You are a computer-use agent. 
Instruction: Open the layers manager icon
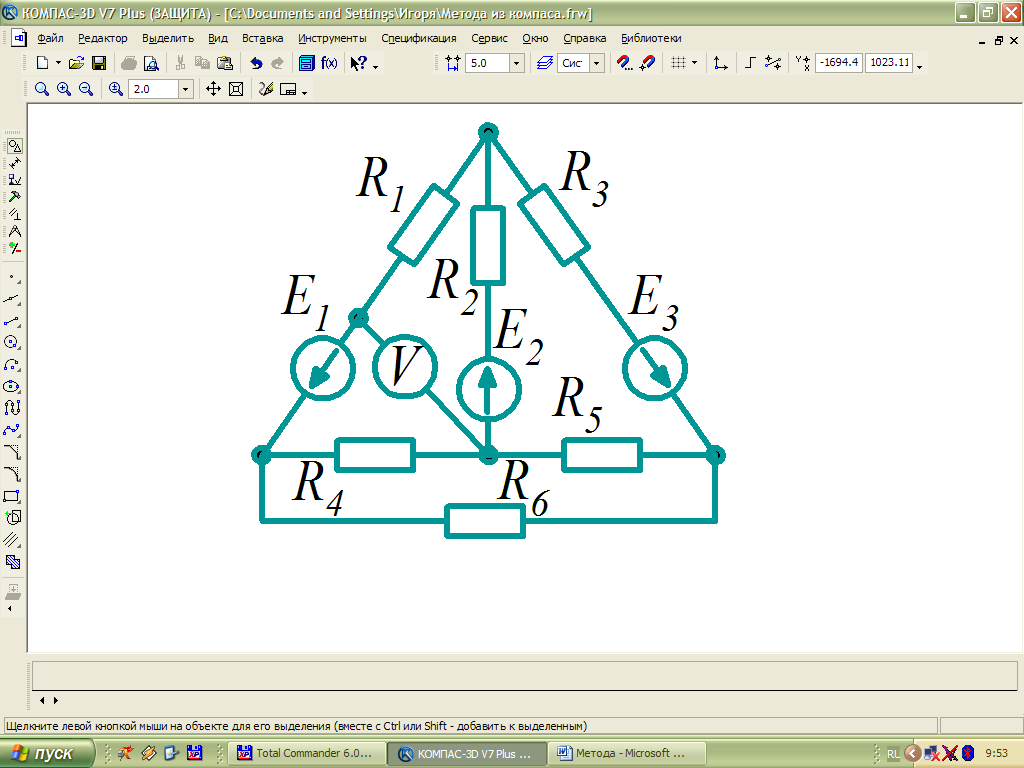(x=545, y=63)
